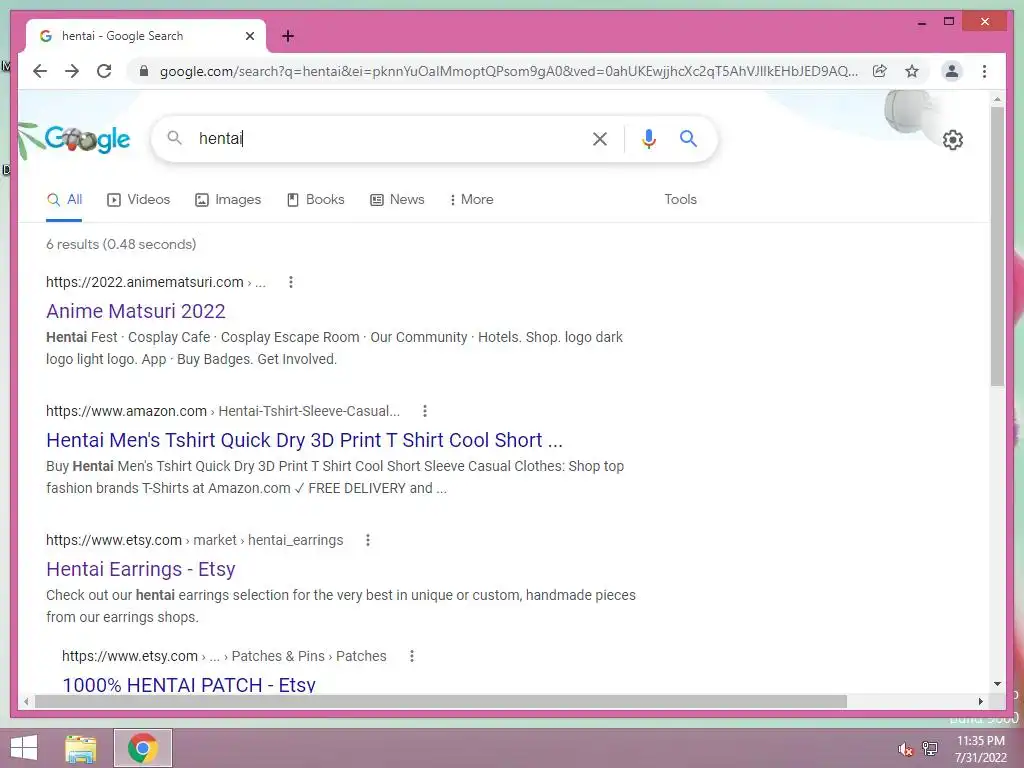
Task: Go back to the previous page
Action: [x=40, y=71]
